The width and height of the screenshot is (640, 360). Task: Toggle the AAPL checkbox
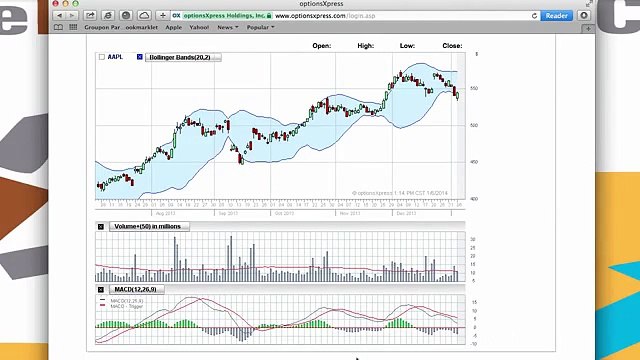[102, 57]
